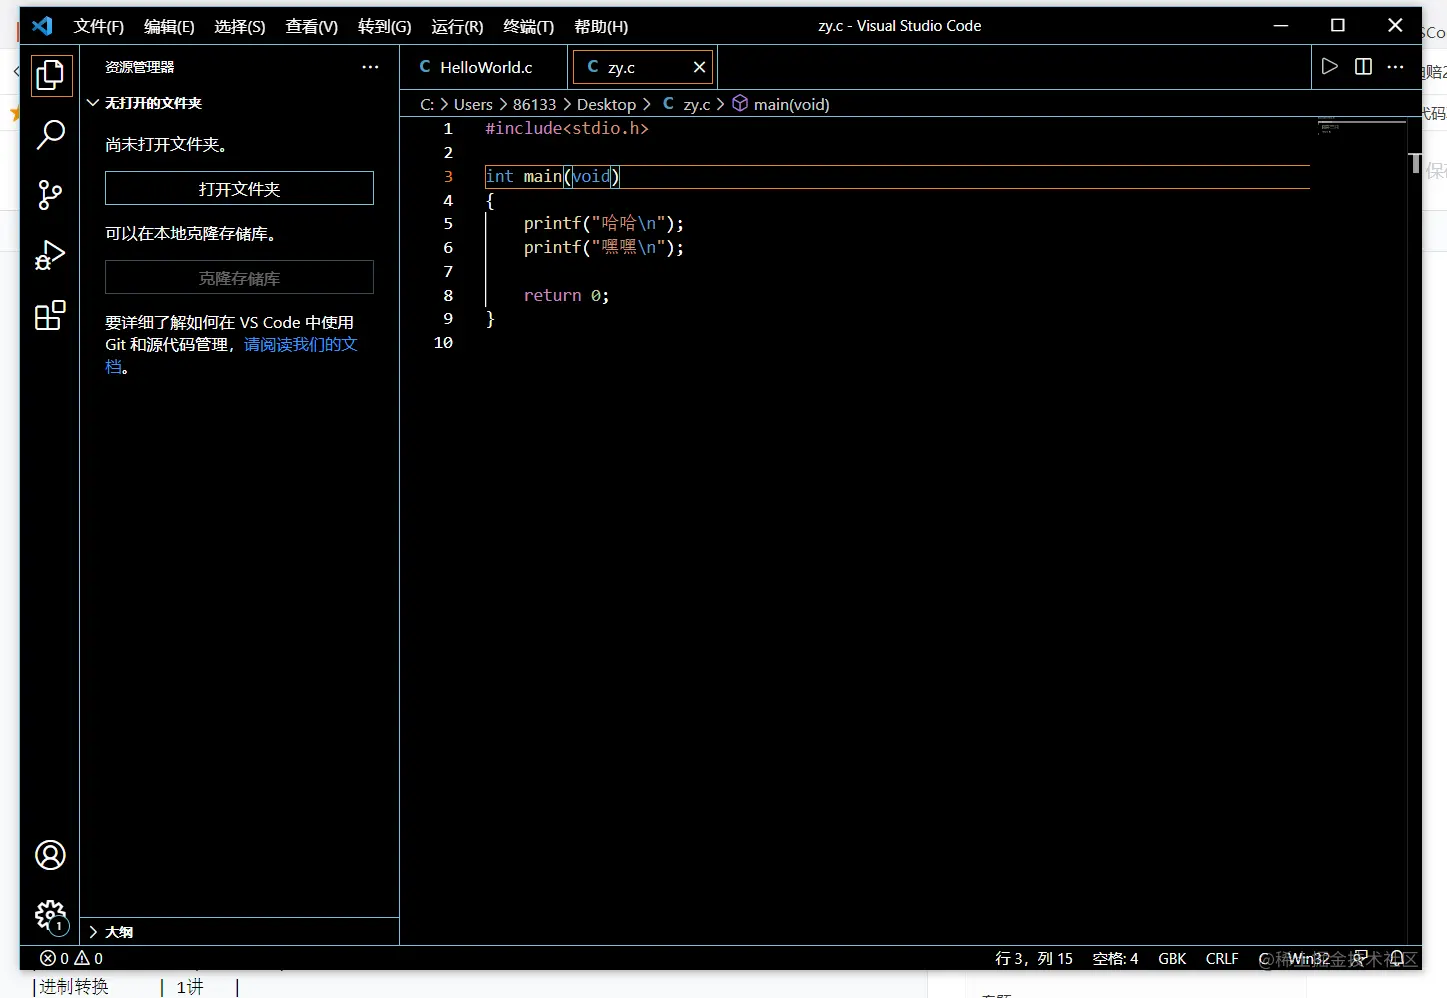Click the printf("嘿嘿\n"); line
Viewport: 1447px width, 998px height.
tap(604, 247)
